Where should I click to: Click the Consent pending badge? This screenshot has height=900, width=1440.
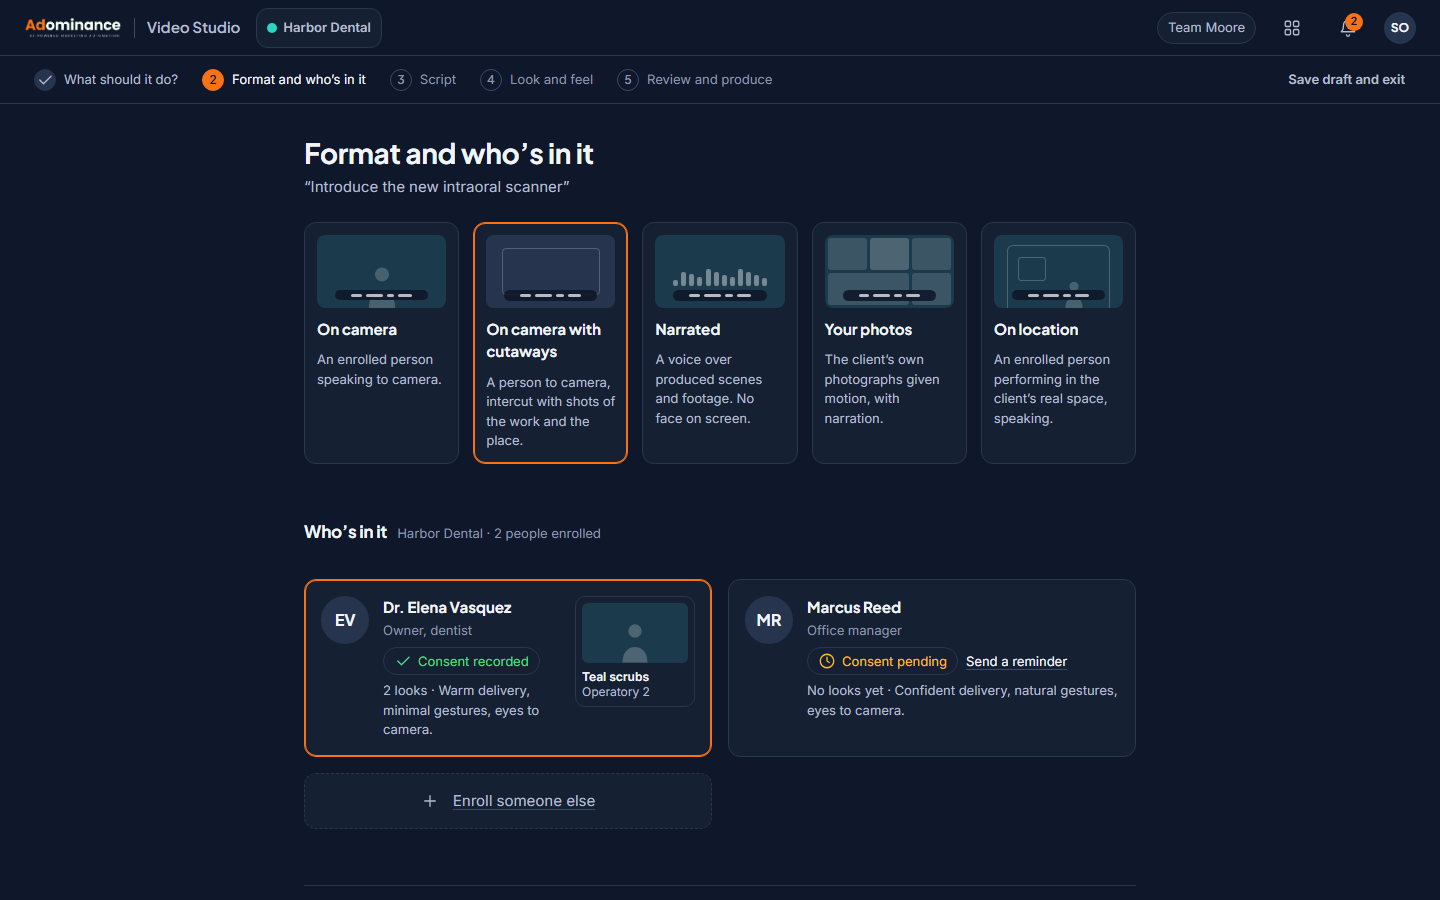[882, 661]
